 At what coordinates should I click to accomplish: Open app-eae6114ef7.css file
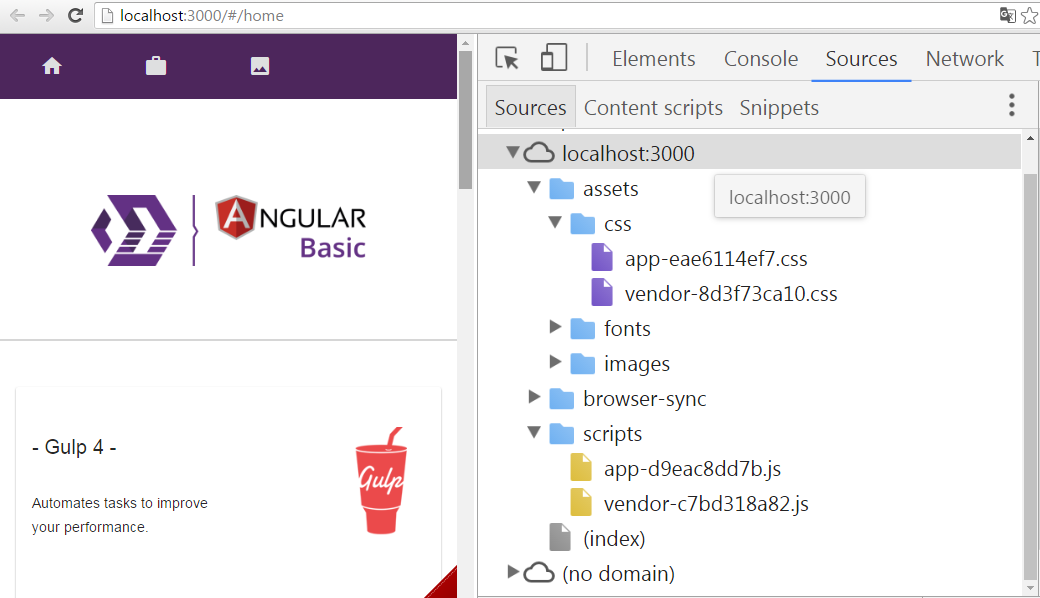(x=716, y=259)
